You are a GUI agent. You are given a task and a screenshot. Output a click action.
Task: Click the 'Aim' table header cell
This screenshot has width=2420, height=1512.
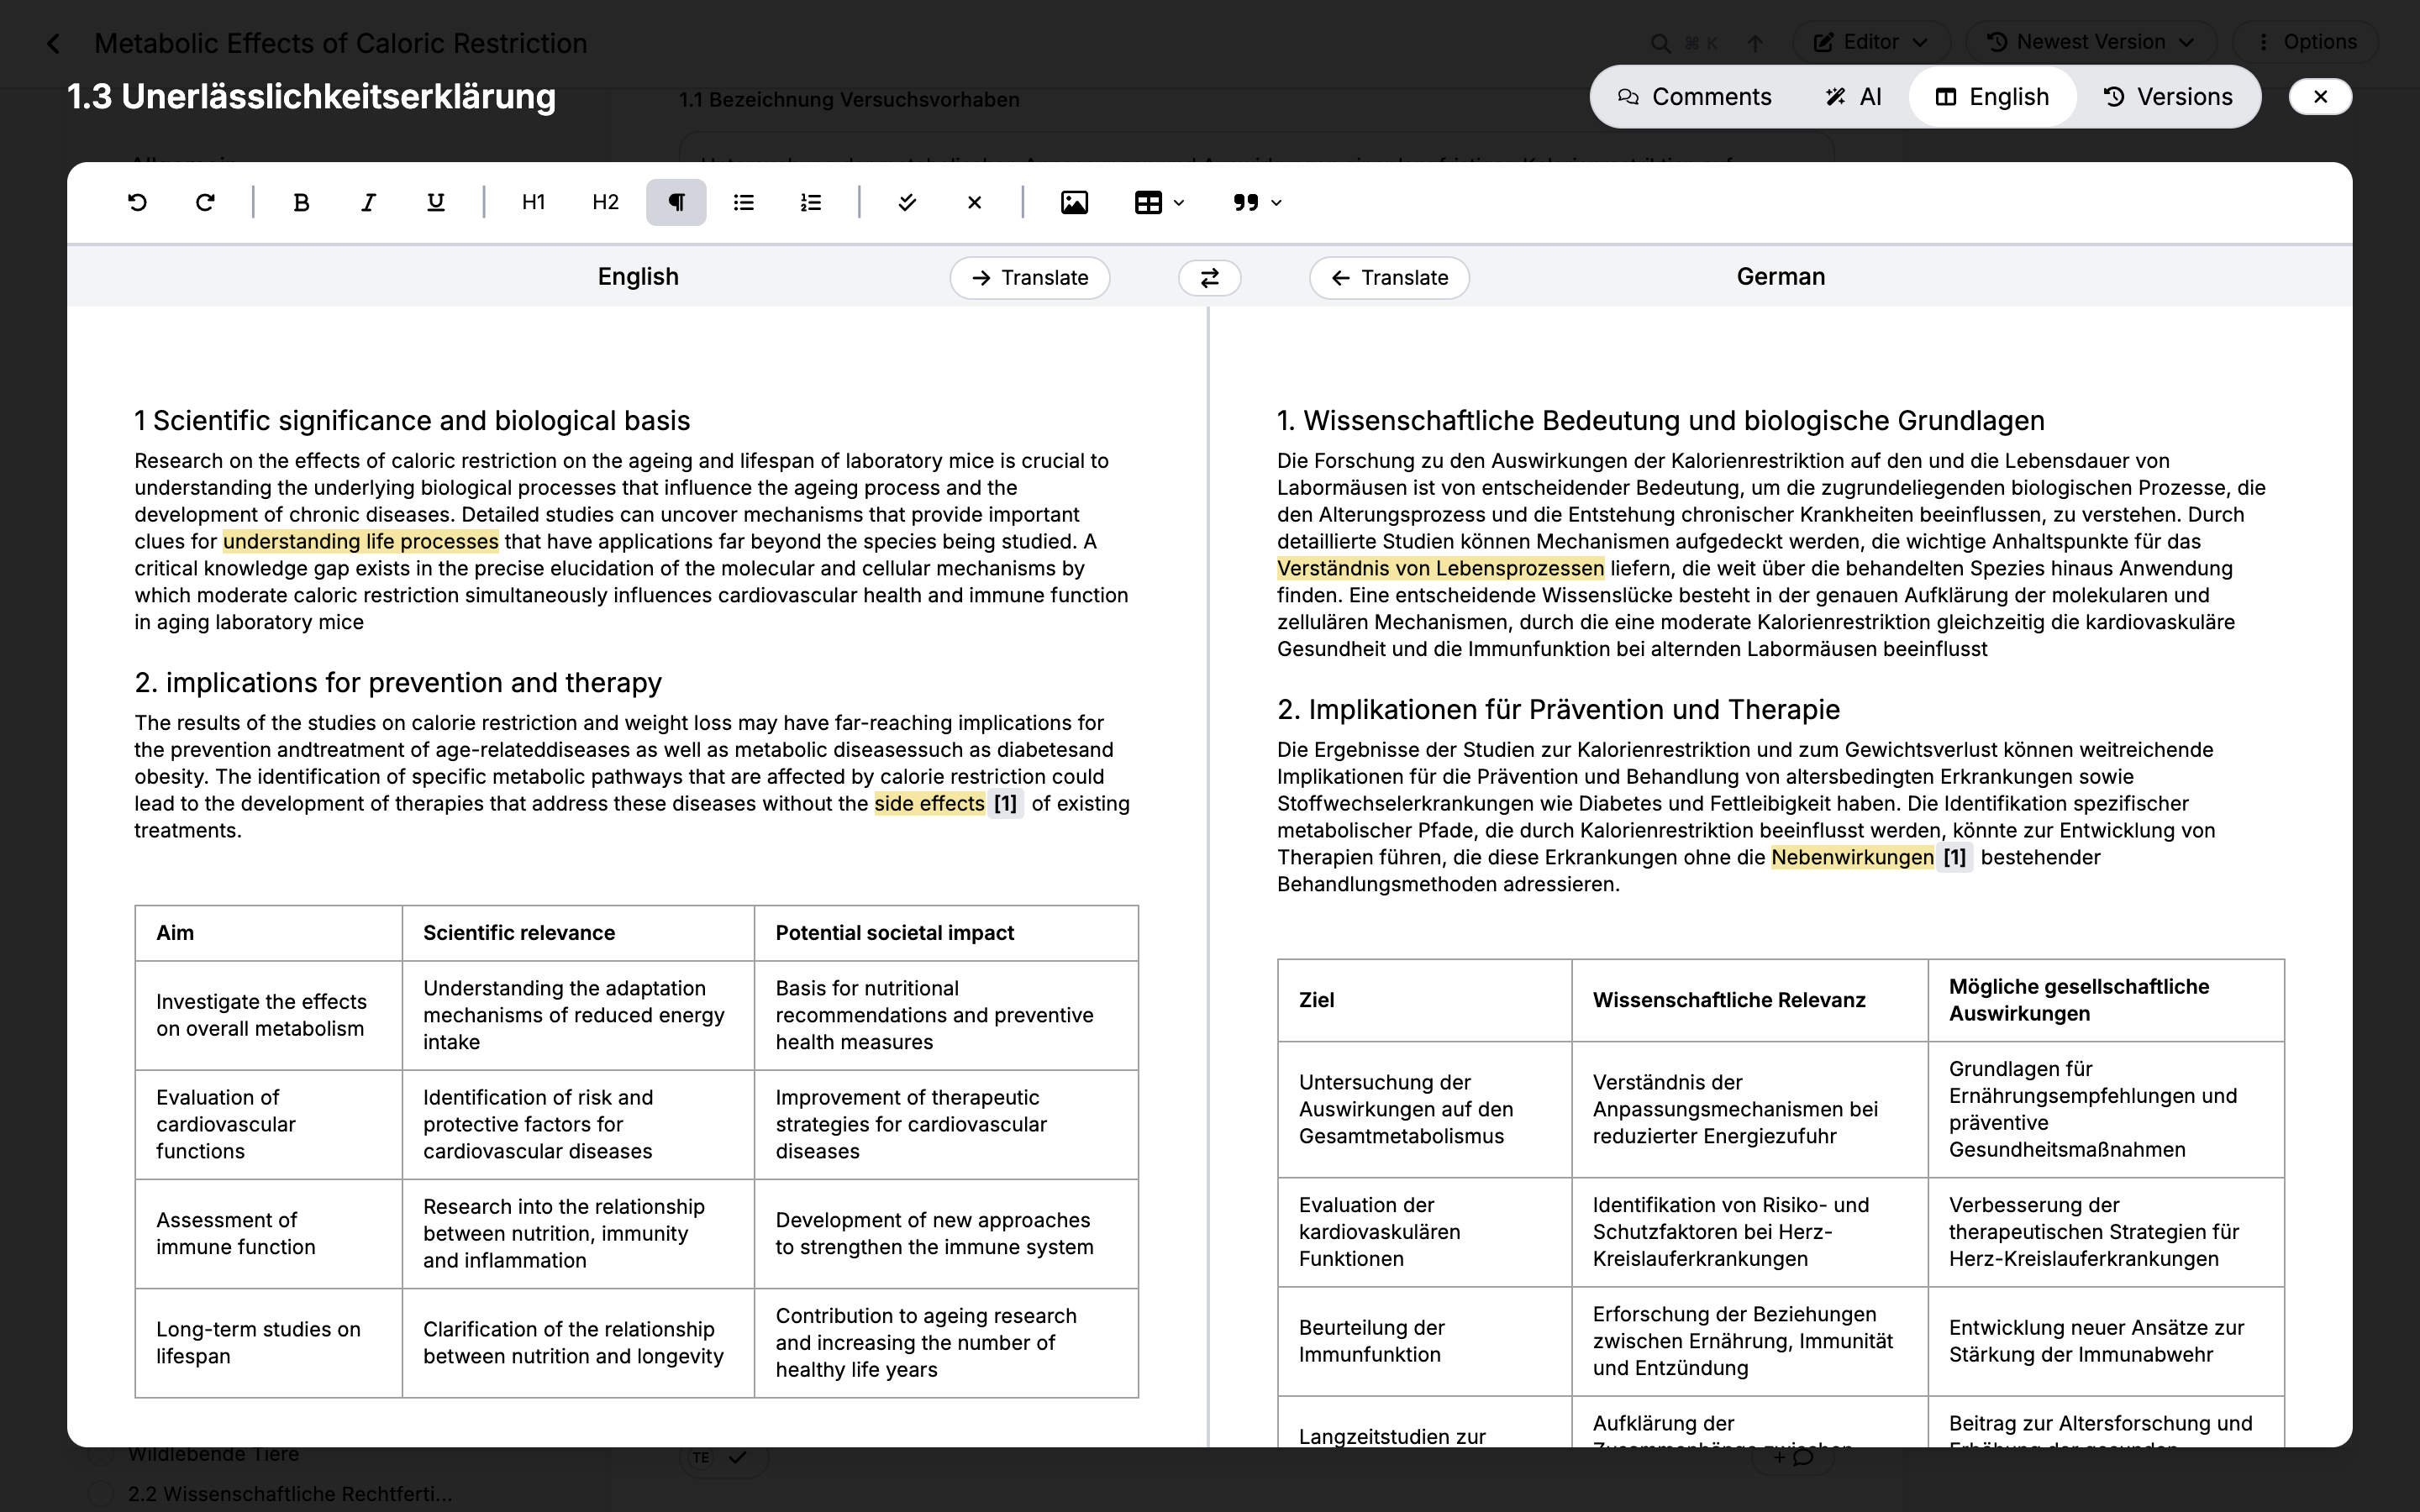[269, 934]
